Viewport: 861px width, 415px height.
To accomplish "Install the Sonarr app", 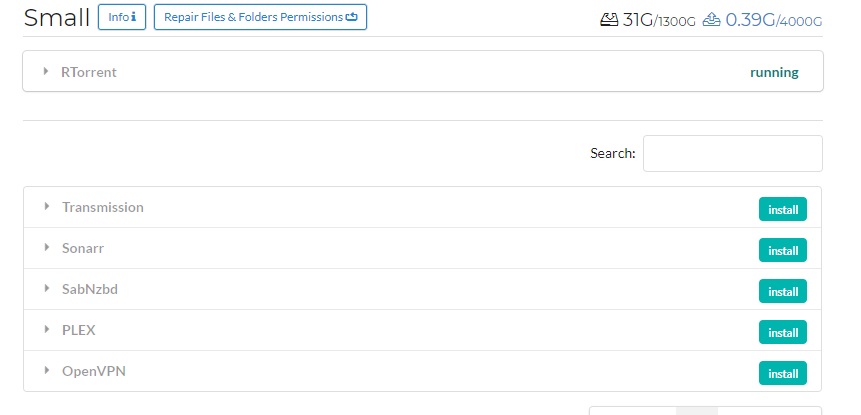I will pos(782,250).
